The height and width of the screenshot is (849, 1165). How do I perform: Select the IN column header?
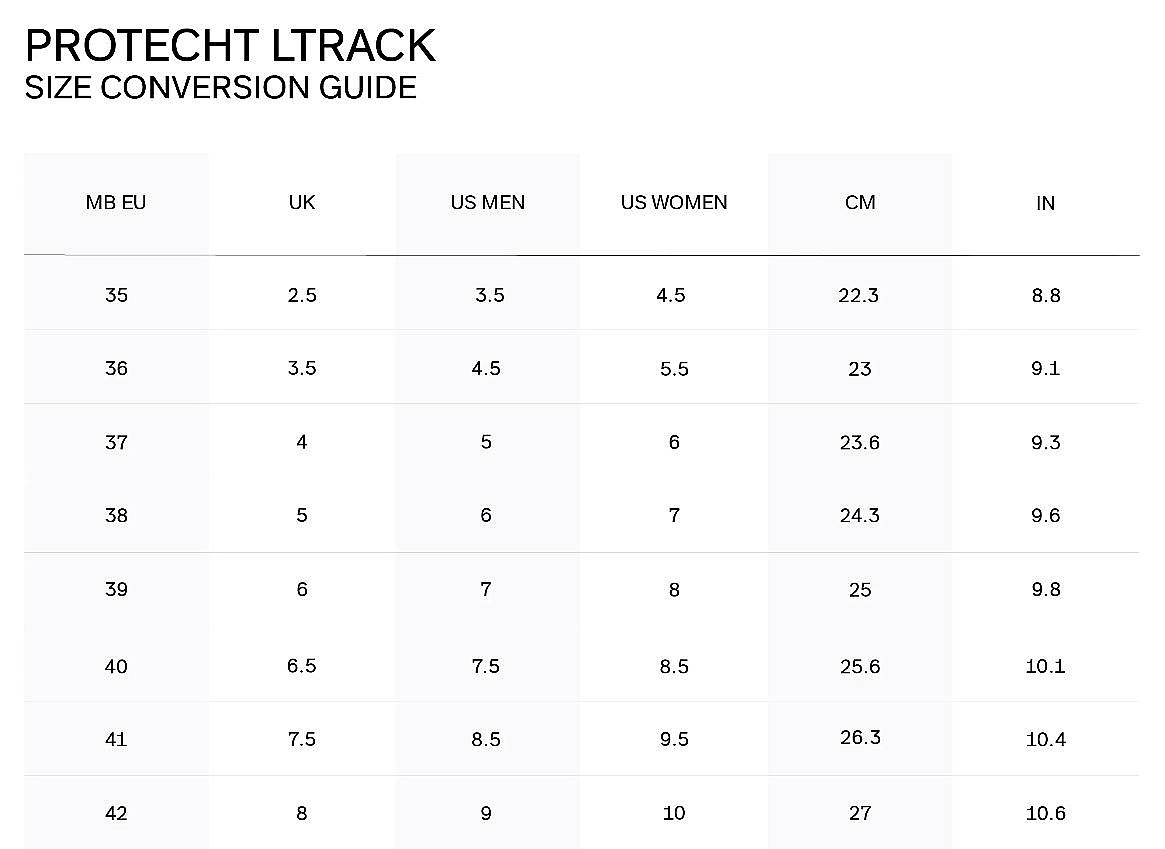1045,203
